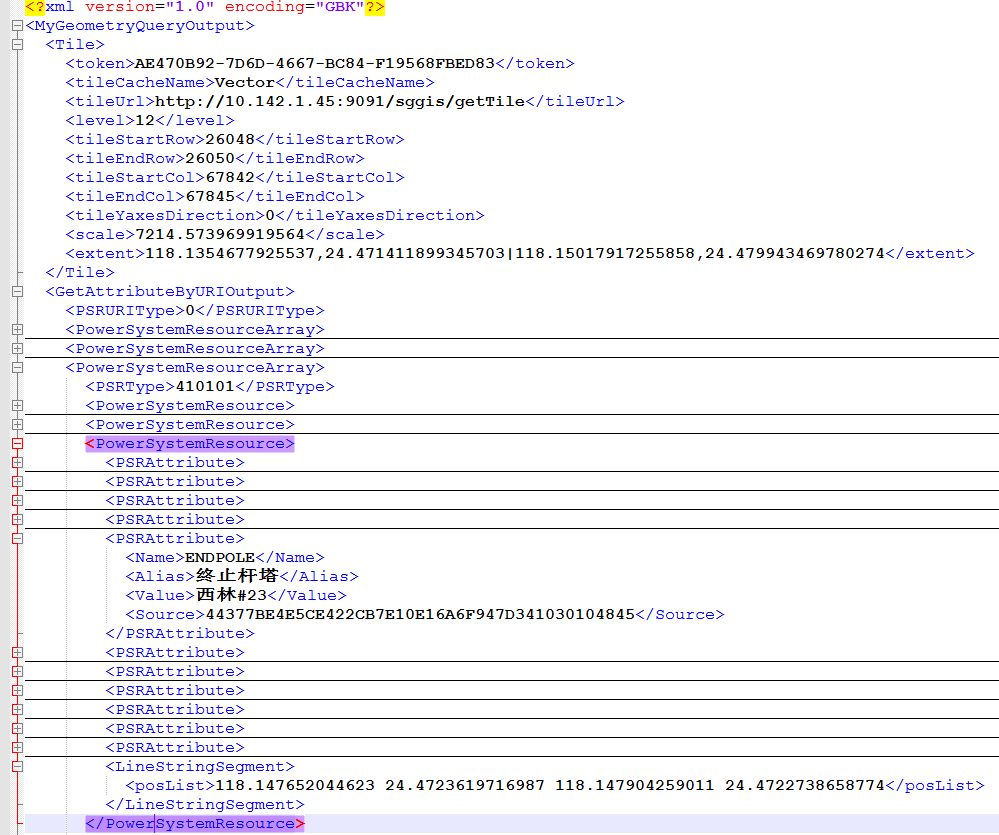Click the Alias value 终止杆塔
Image resolution: width=999 pixels, height=835 pixels.
coord(237,576)
